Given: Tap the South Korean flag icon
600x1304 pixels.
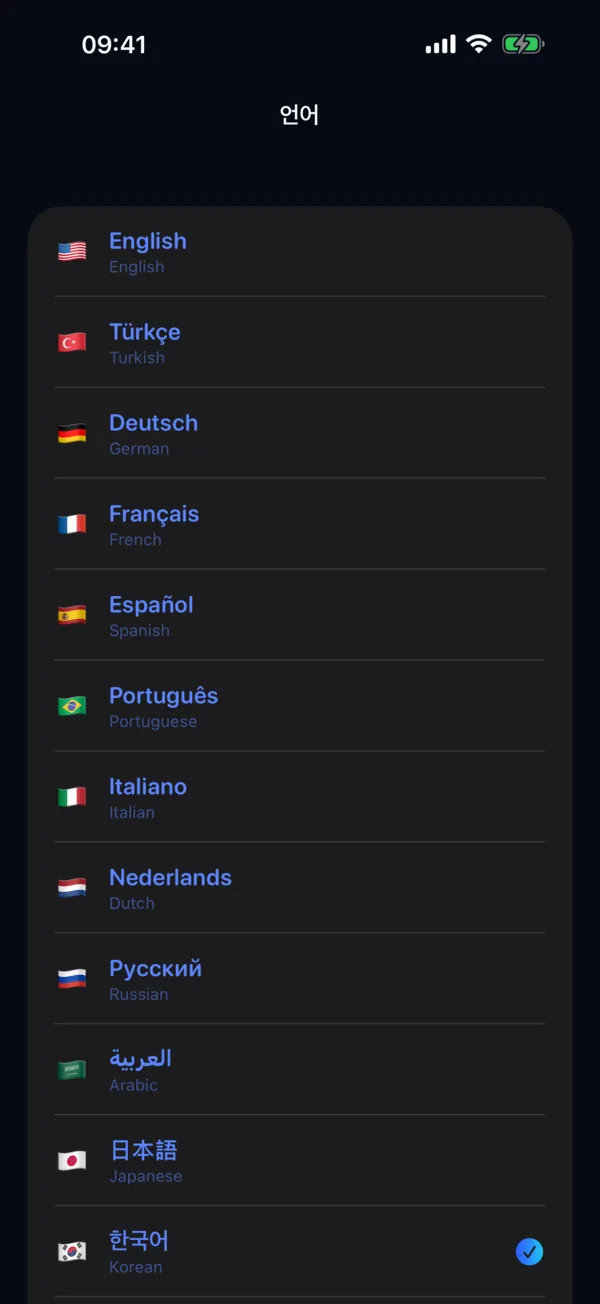Looking at the screenshot, I should pos(72,1252).
